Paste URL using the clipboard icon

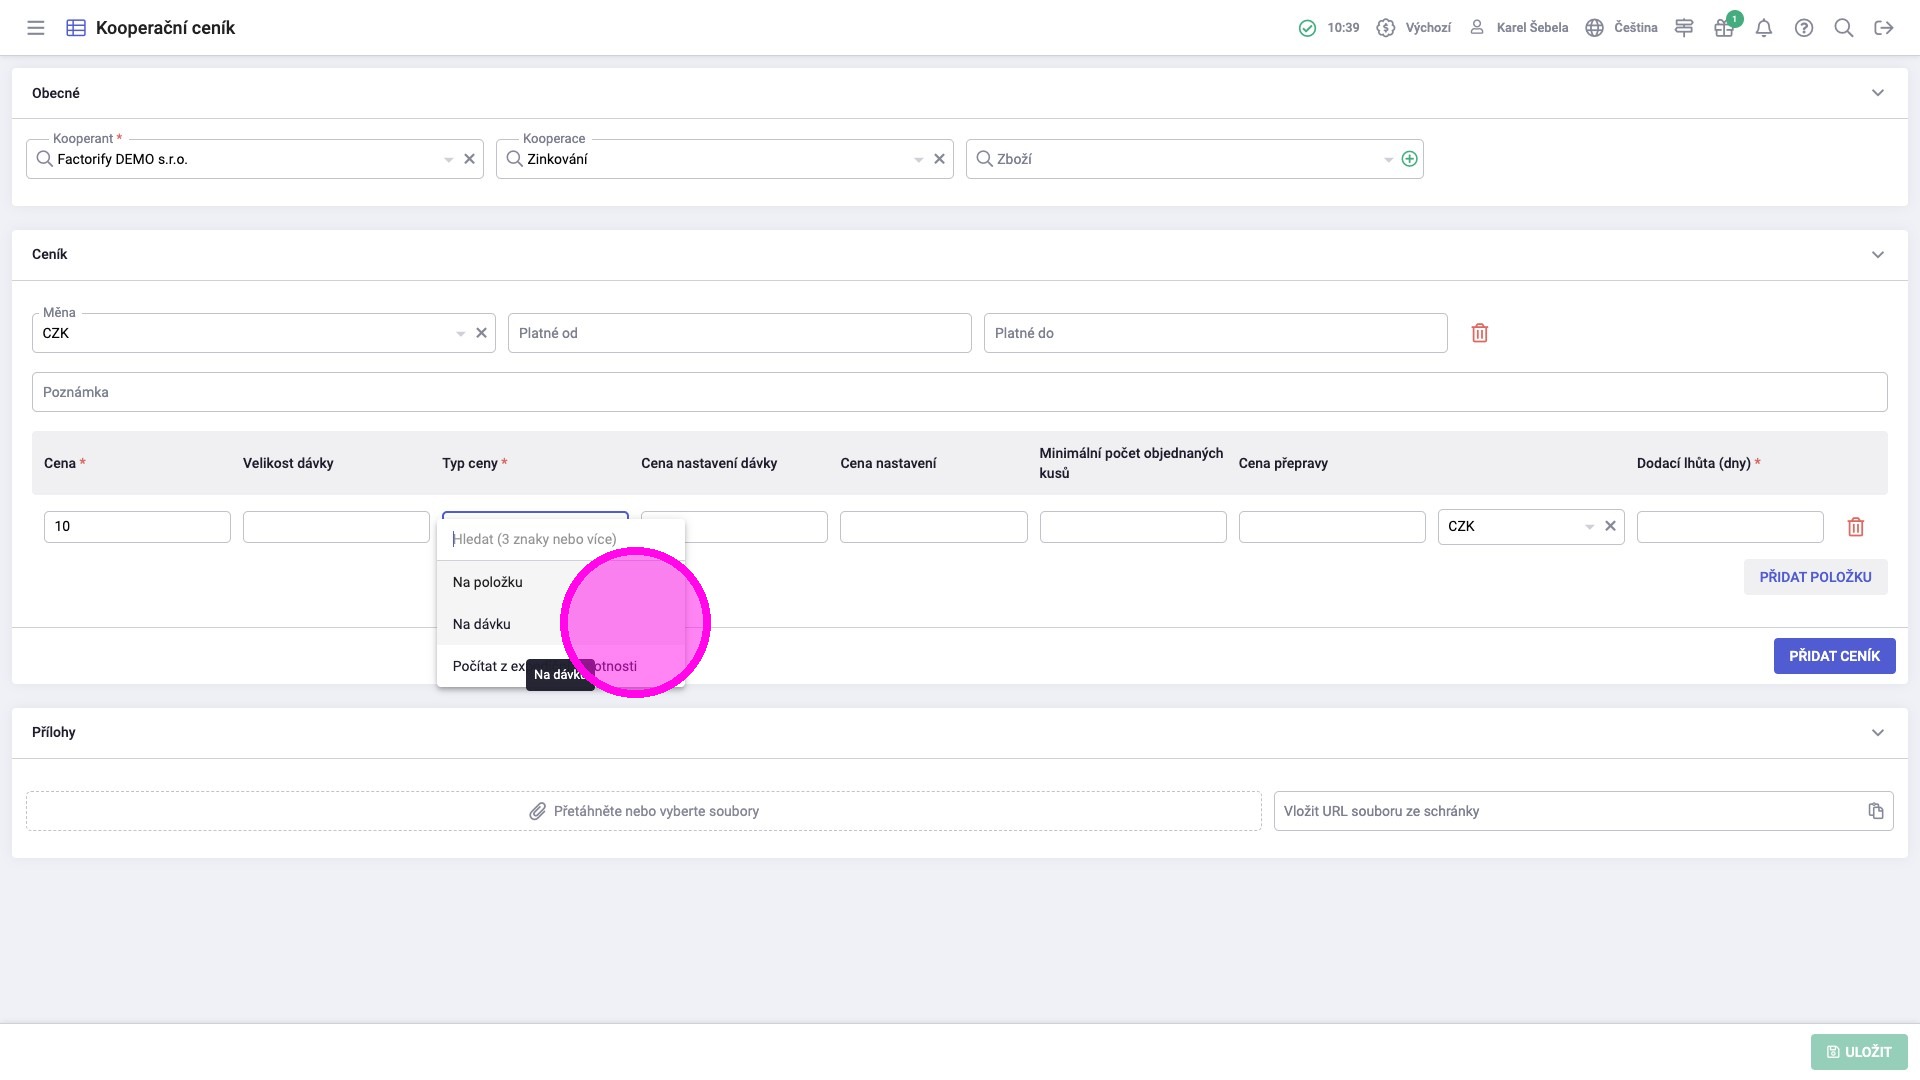pyautogui.click(x=1876, y=811)
